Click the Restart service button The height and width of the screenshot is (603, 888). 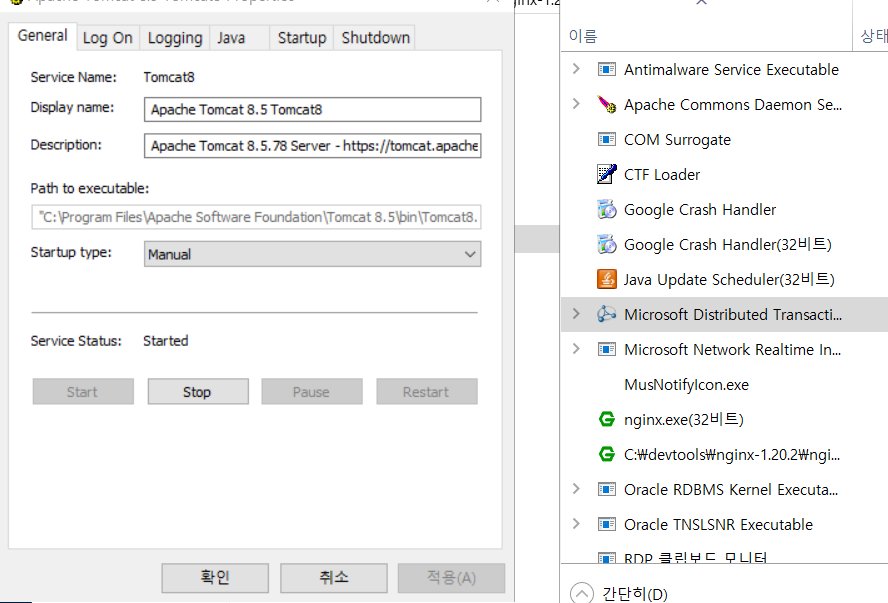pos(426,392)
